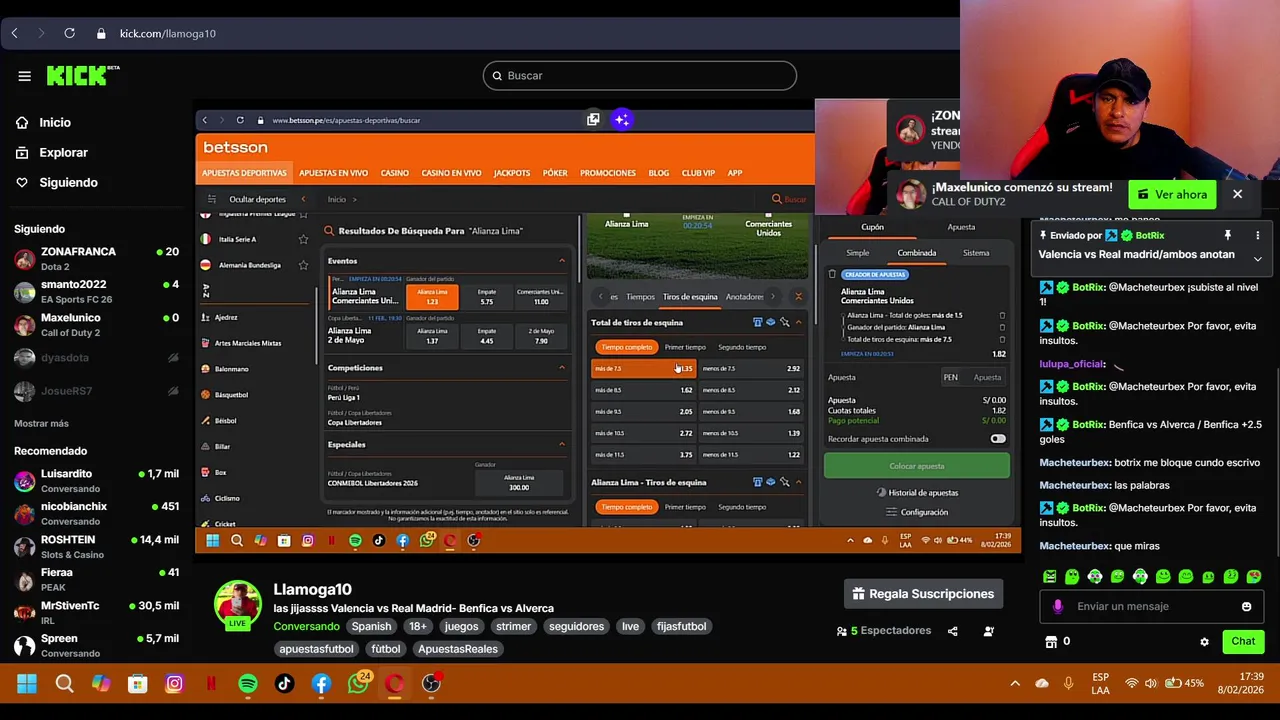The height and width of the screenshot is (720, 1280).
Task: Reload the browser page
Action: [69, 33]
